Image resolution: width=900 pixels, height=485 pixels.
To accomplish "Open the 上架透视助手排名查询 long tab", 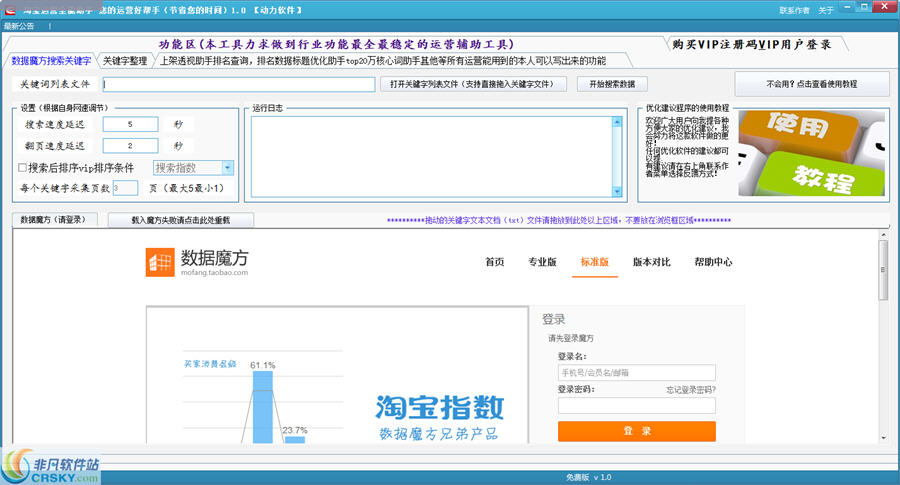I will point(383,61).
